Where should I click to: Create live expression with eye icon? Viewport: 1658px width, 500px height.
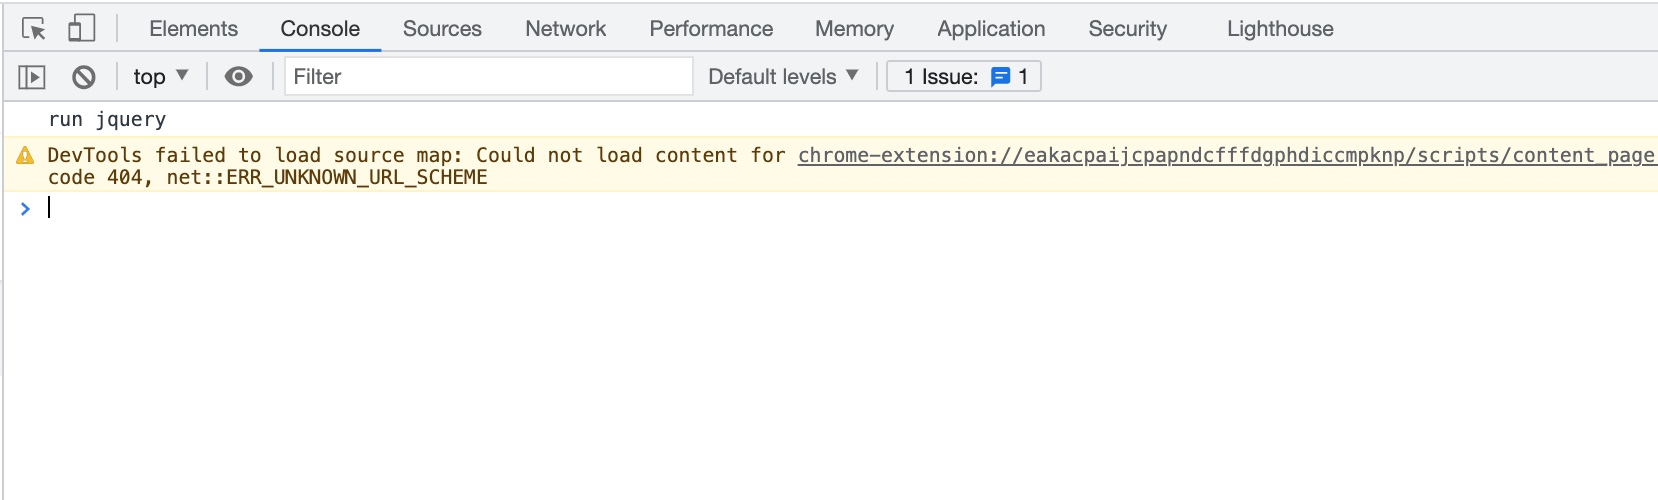pyautogui.click(x=238, y=76)
